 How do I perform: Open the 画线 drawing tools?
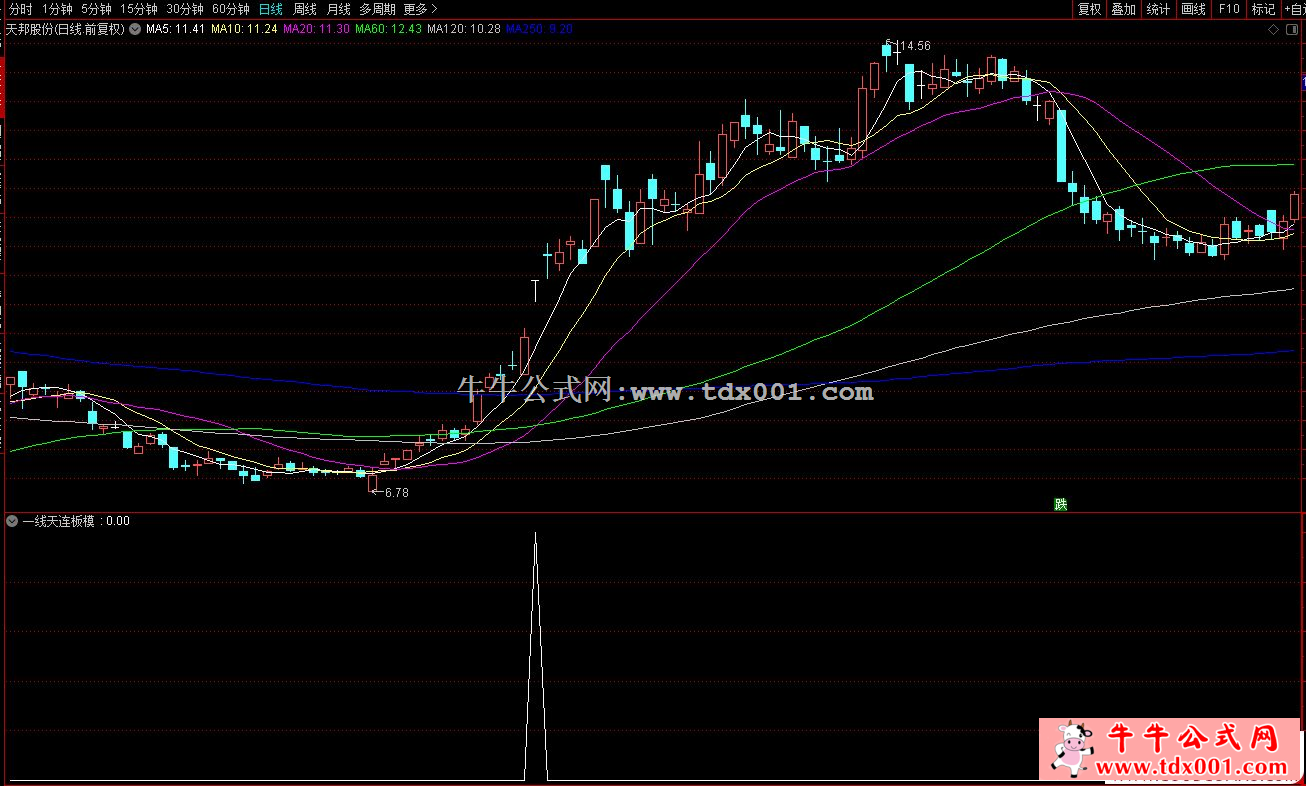[1193, 9]
